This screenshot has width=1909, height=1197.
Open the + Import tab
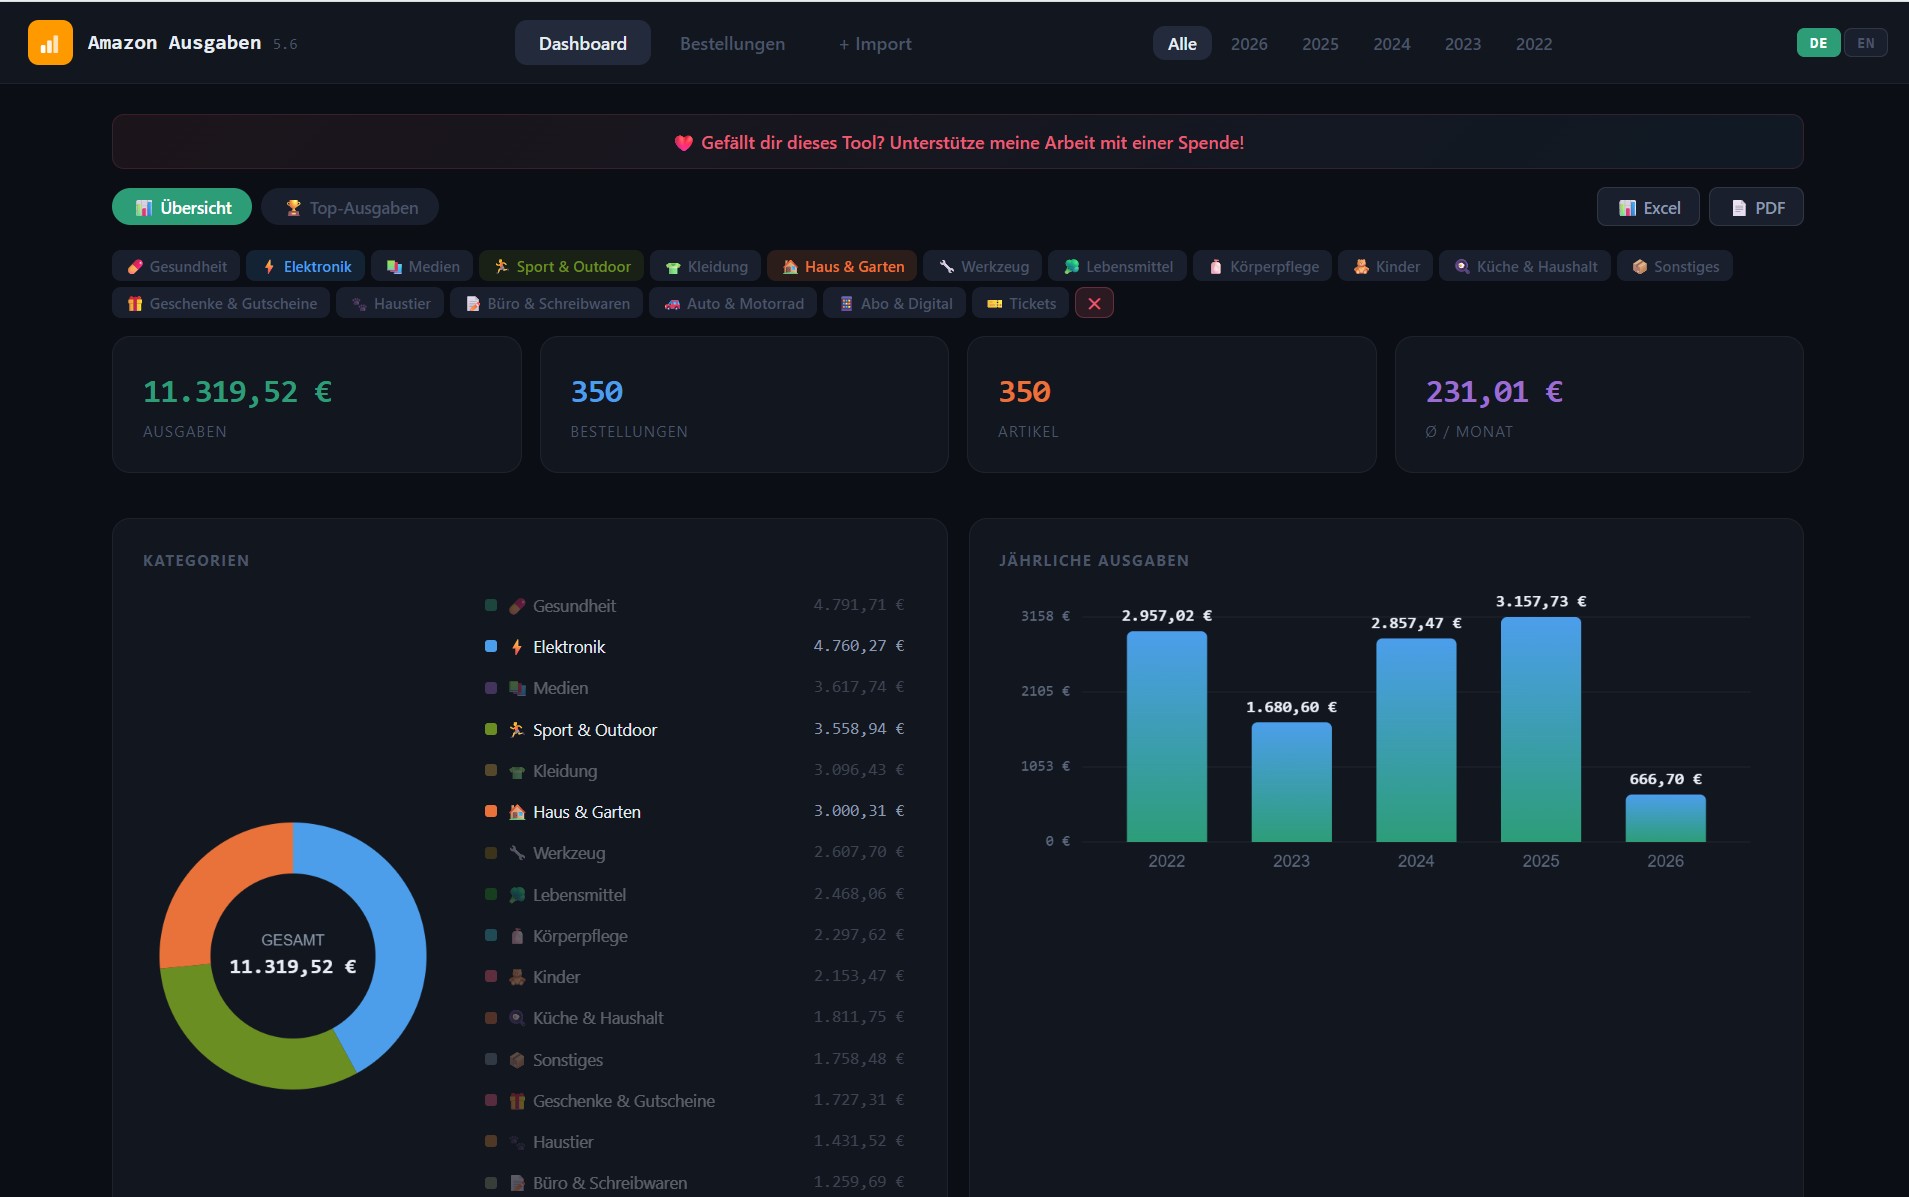[875, 43]
